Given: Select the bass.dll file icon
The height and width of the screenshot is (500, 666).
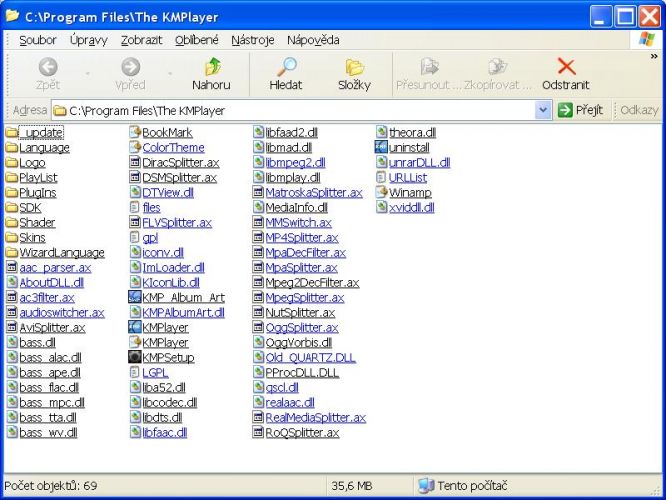Looking at the screenshot, I should [x=12, y=342].
